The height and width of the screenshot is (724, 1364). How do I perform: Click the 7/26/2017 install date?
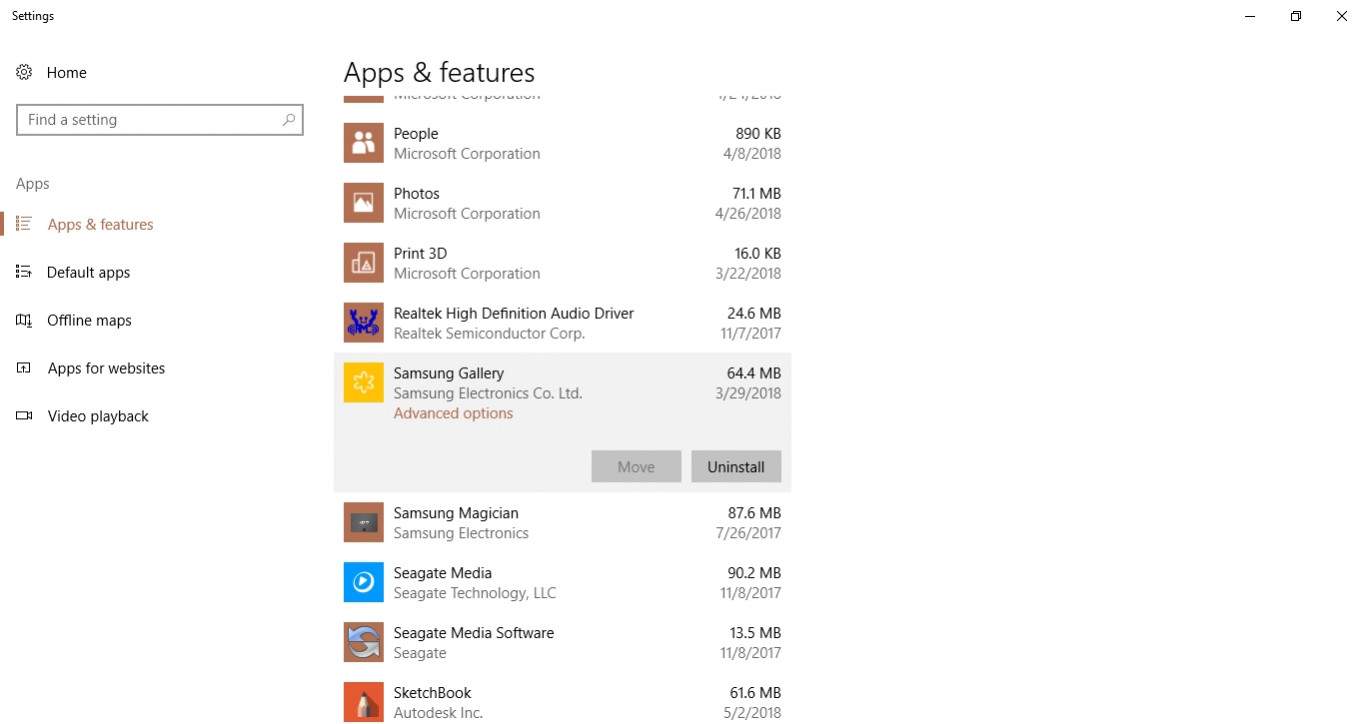tap(748, 533)
